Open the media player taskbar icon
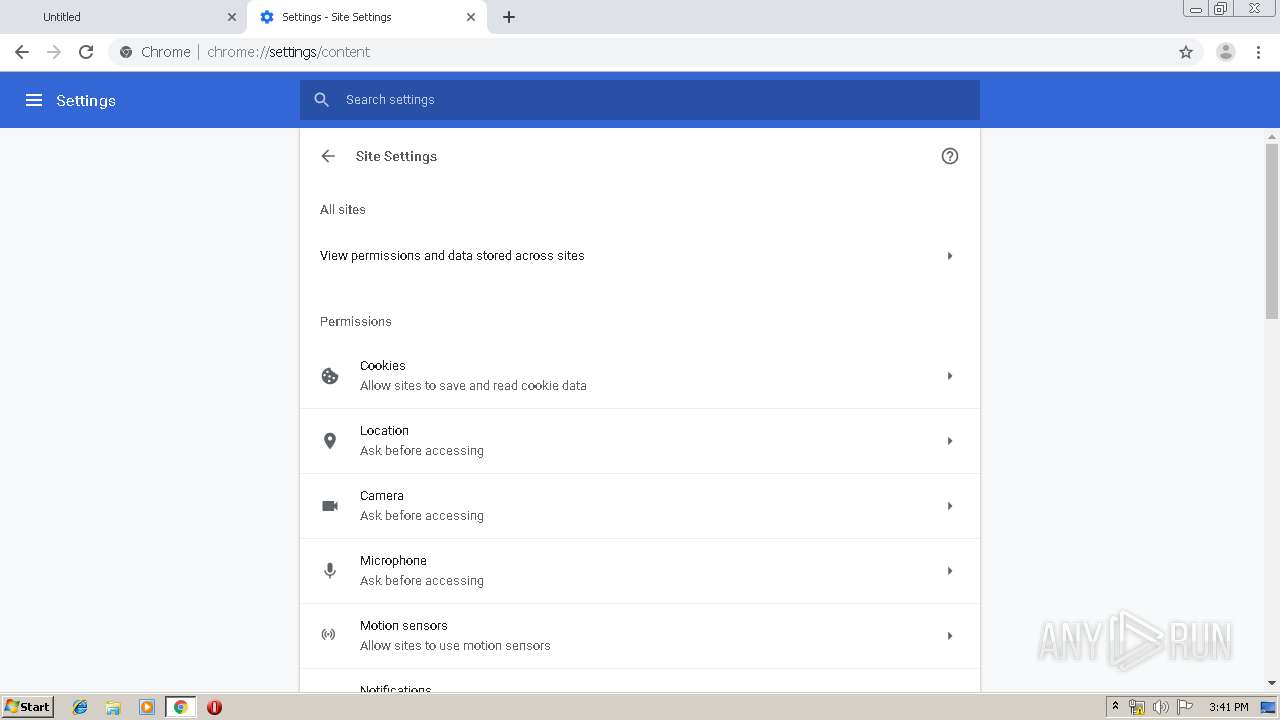The width and height of the screenshot is (1280, 720). pos(147,707)
